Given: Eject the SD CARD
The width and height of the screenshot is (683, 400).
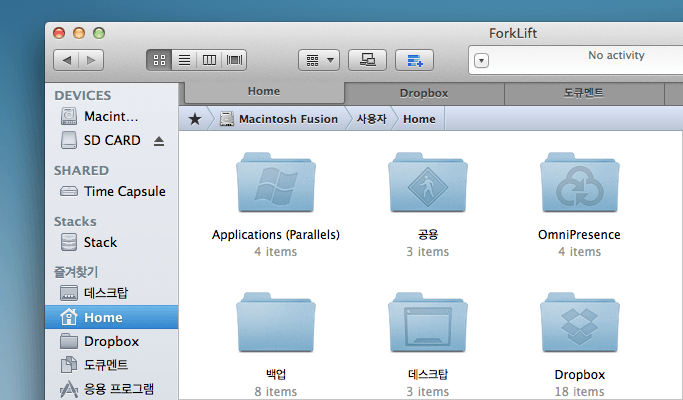Looking at the screenshot, I should (x=159, y=141).
